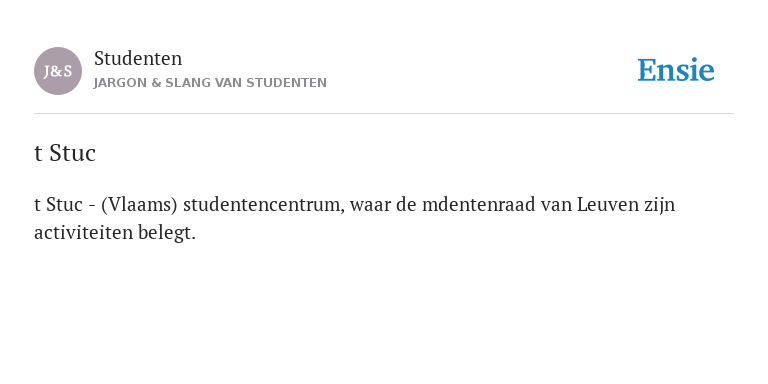The image size is (768, 384).
Task: Click the word 'JARGON' in the subtitle
Action: tap(120, 83)
